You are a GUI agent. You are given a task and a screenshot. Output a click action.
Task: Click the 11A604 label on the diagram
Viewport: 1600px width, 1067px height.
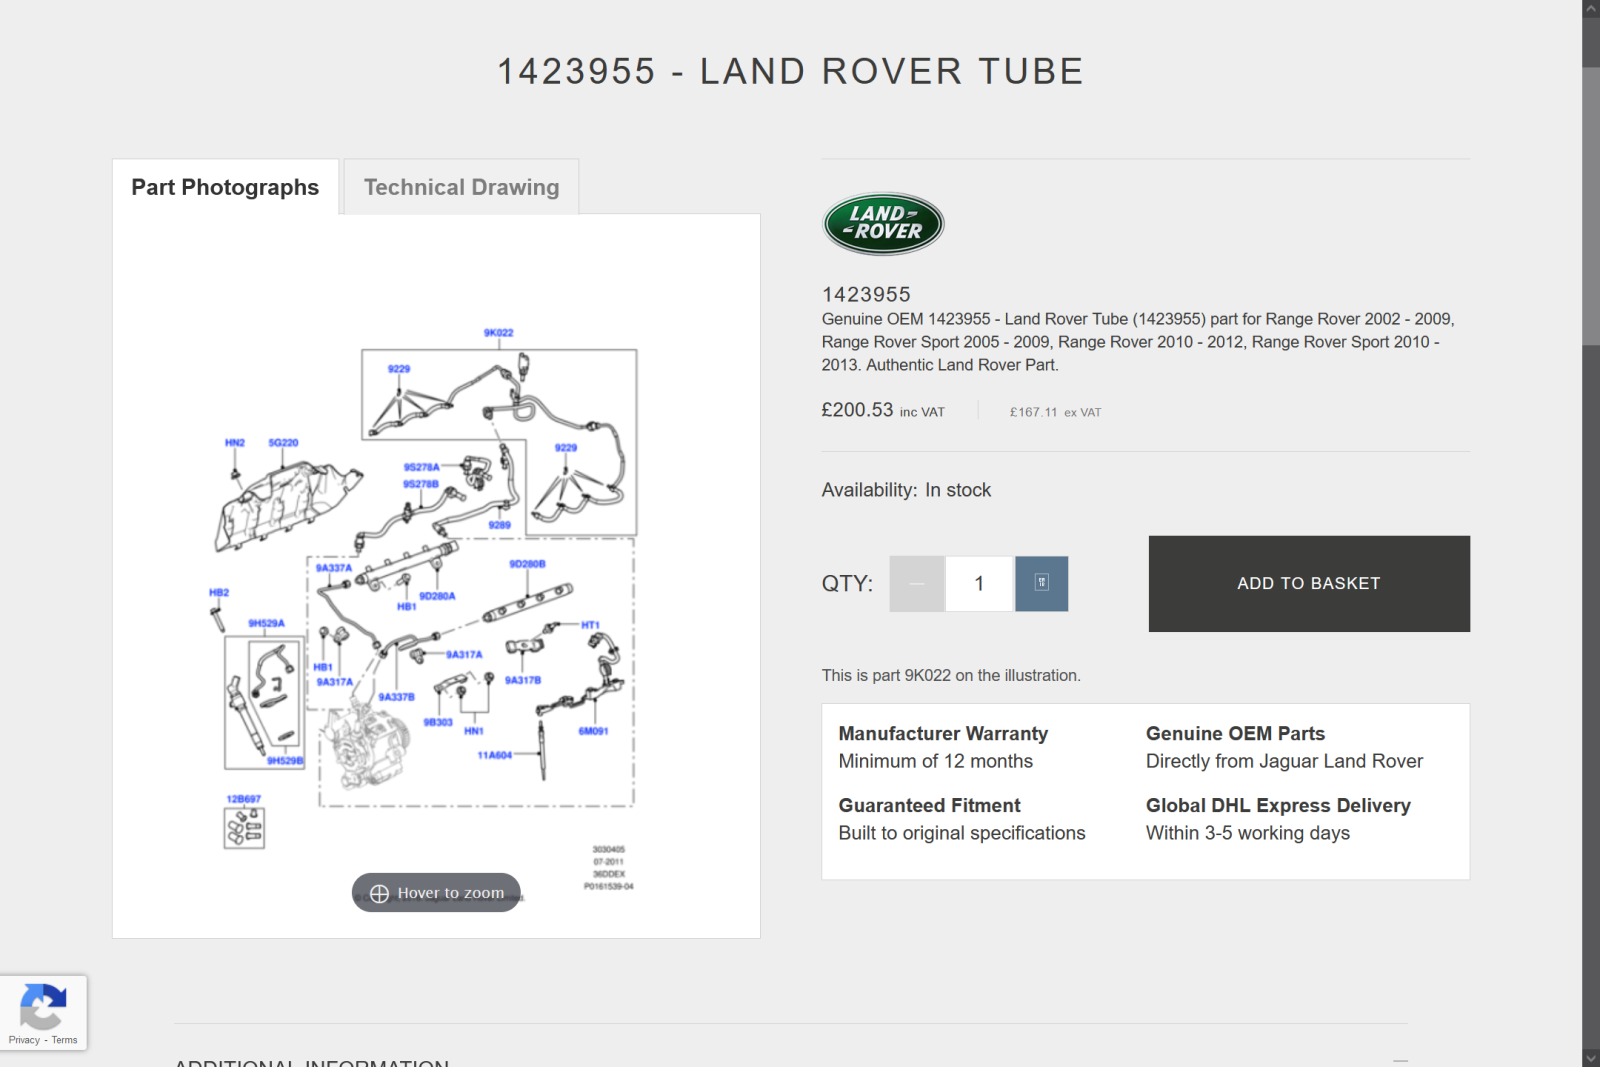pos(494,755)
